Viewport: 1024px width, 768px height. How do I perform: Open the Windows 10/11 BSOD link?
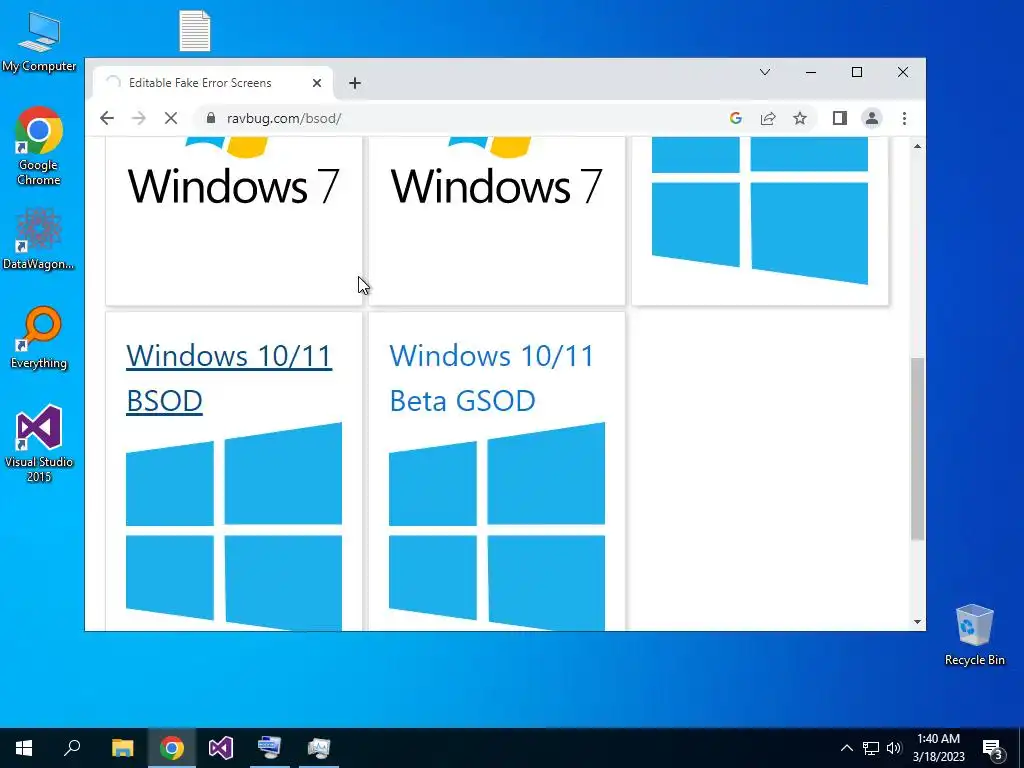[x=229, y=377]
